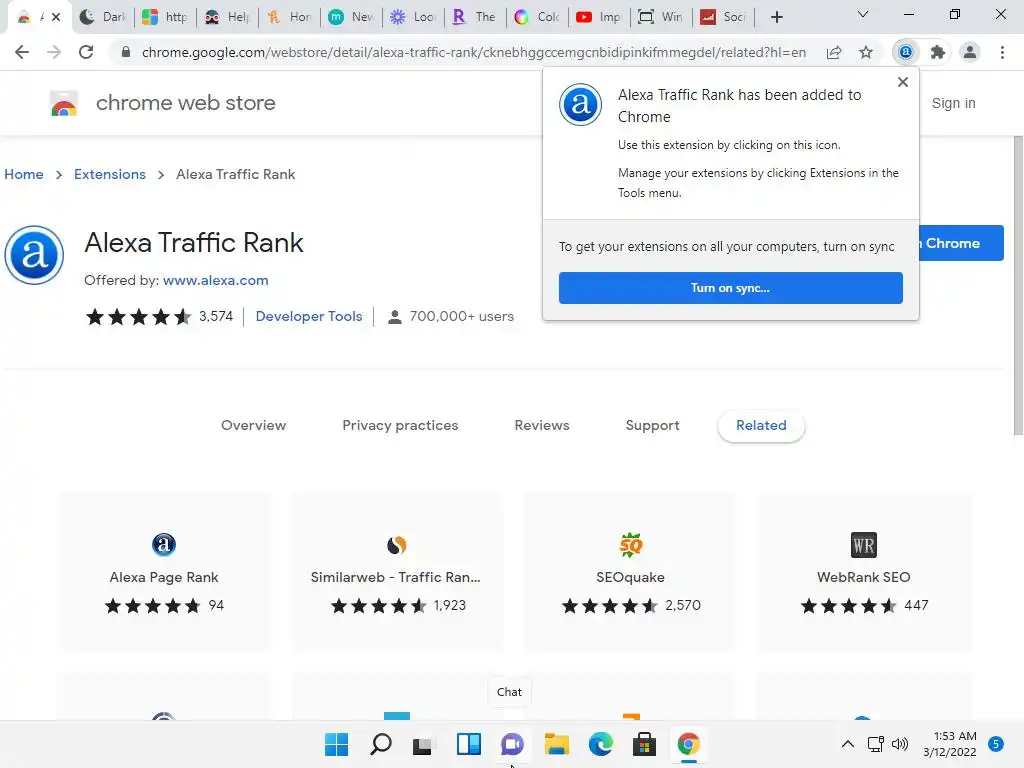The width and height of the screenshot is (1024, 768).
Task: Launch Microsoft Edge from the taskbar
Action: [x=601, y=744]
